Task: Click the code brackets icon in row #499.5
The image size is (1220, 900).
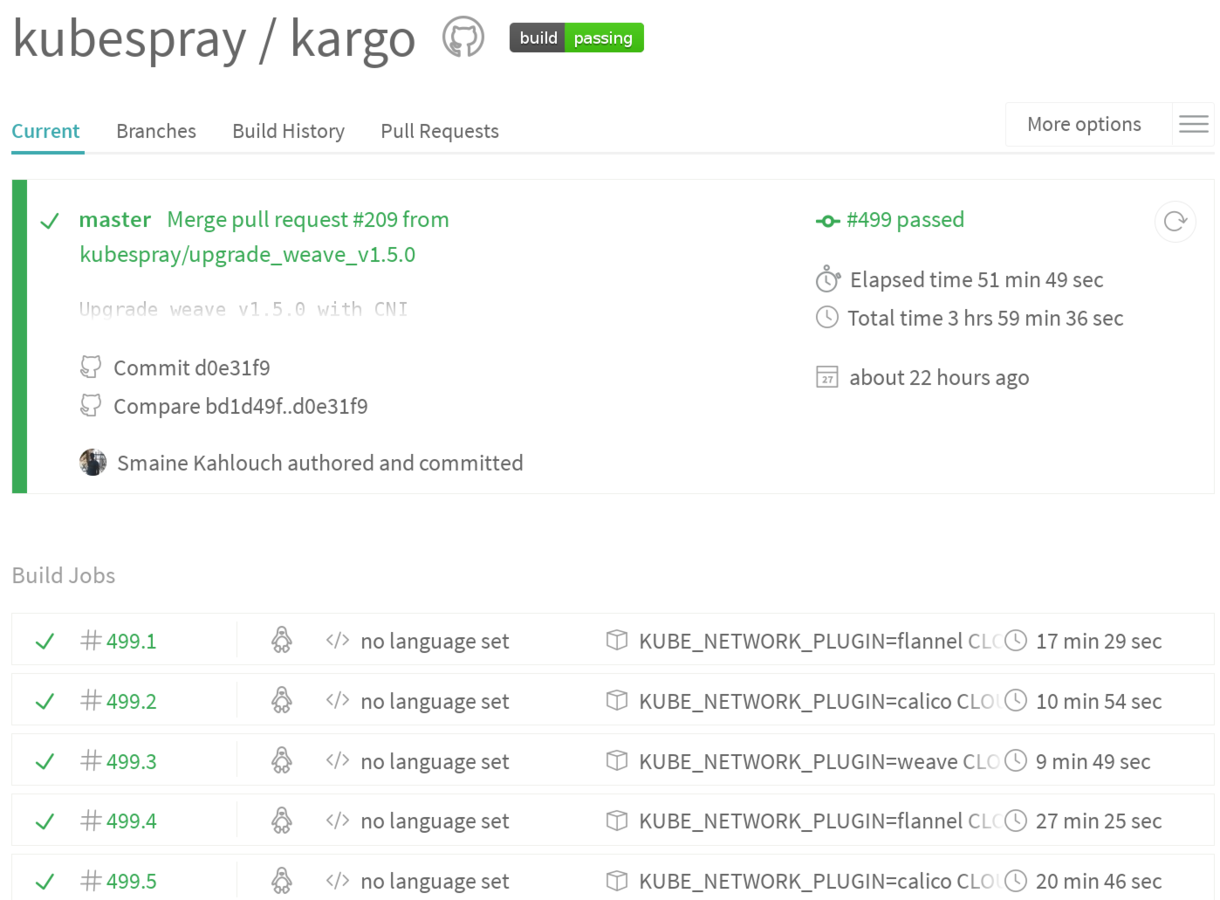Action: [x=337, y=880]
